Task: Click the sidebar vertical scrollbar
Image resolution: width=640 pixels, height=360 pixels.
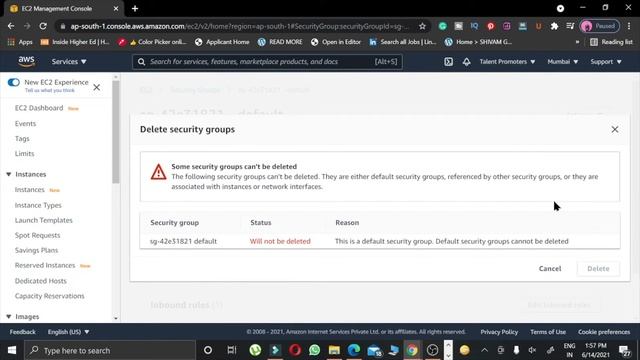Action: pyautogui.click(x=116, y=132)
